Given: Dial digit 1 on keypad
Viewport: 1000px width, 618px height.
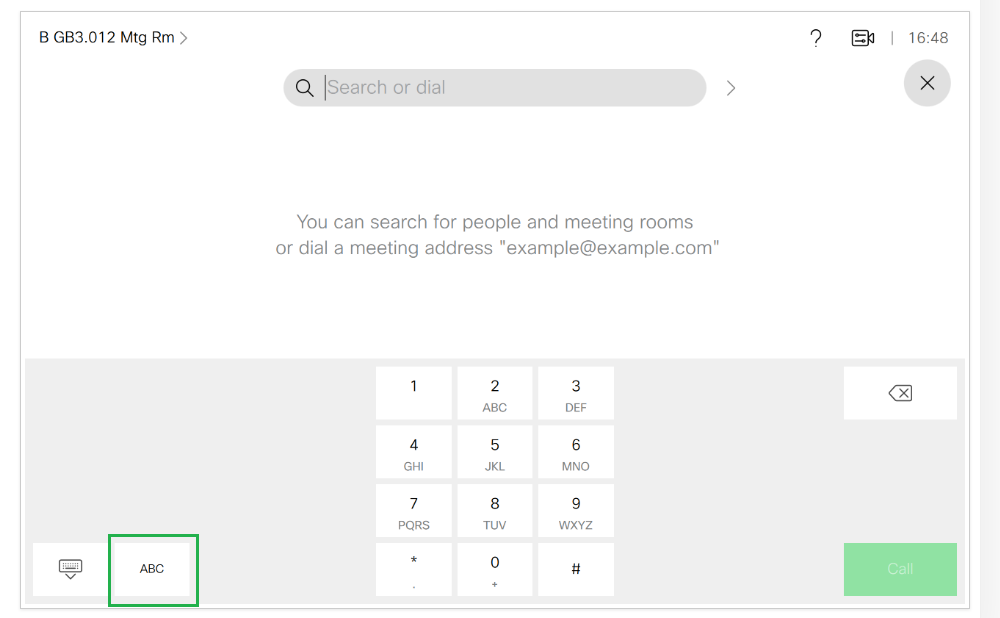Looking at the screenshot, I should click(x=414, y=393).
